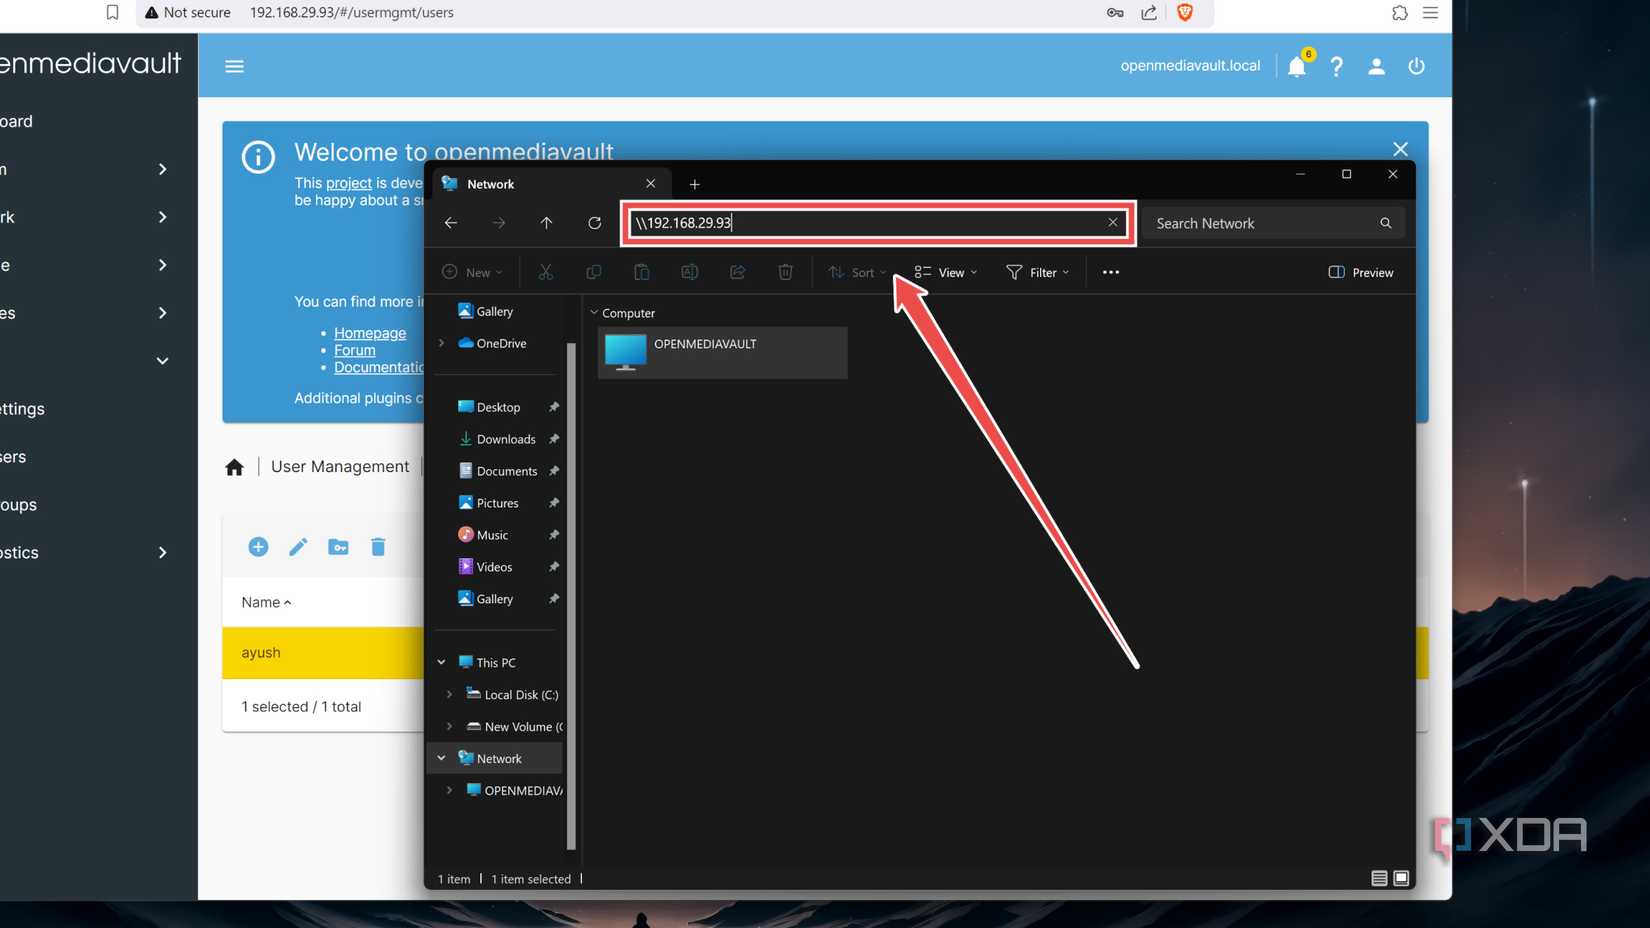Open the Brave shields icon
Image resolution: width=1650 pixels, height=928 pixels.
1185,12
